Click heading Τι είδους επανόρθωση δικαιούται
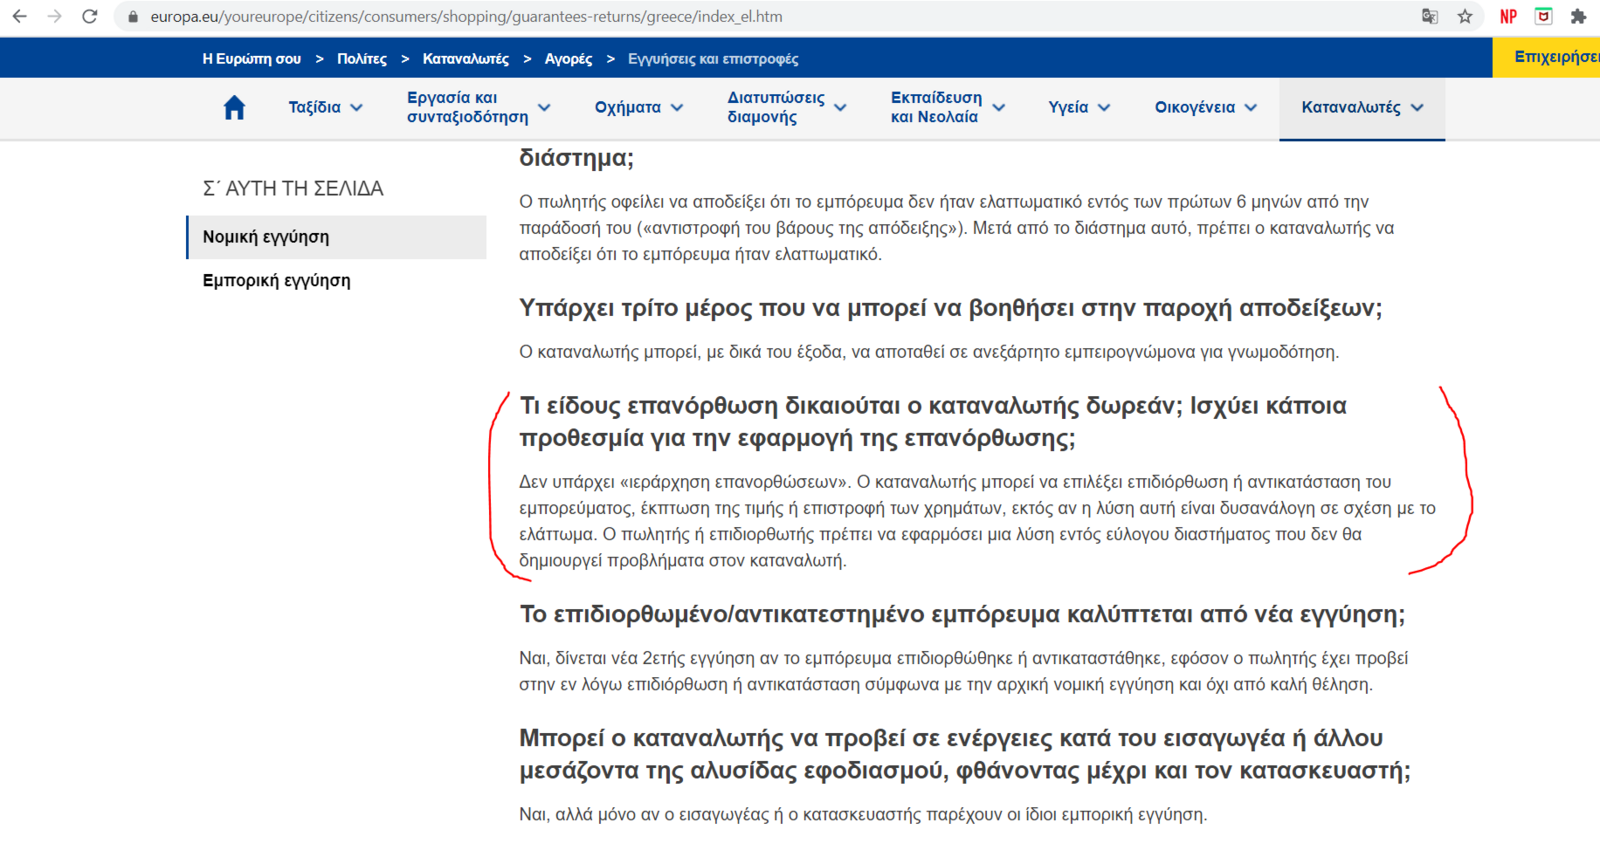The width and height of the screenshot is (1600, 850). tap(933, 422)
